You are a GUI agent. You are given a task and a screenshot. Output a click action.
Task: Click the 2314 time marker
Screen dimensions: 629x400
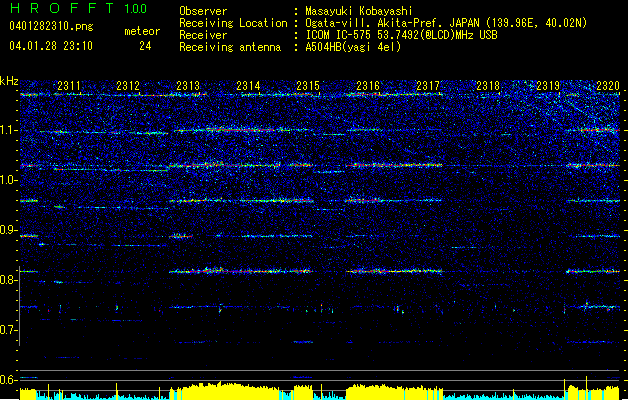(x=248, y=86)
